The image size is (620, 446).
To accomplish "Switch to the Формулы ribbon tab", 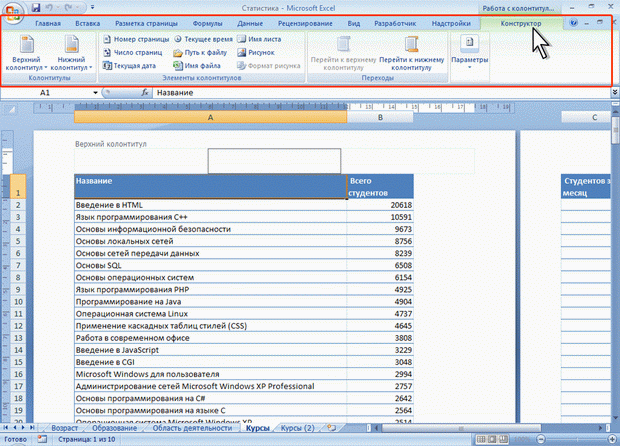I will (207, 22).
